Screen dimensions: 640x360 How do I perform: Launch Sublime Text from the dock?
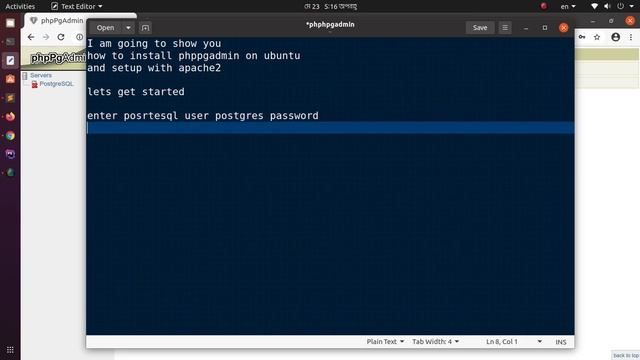click(10, 98)
